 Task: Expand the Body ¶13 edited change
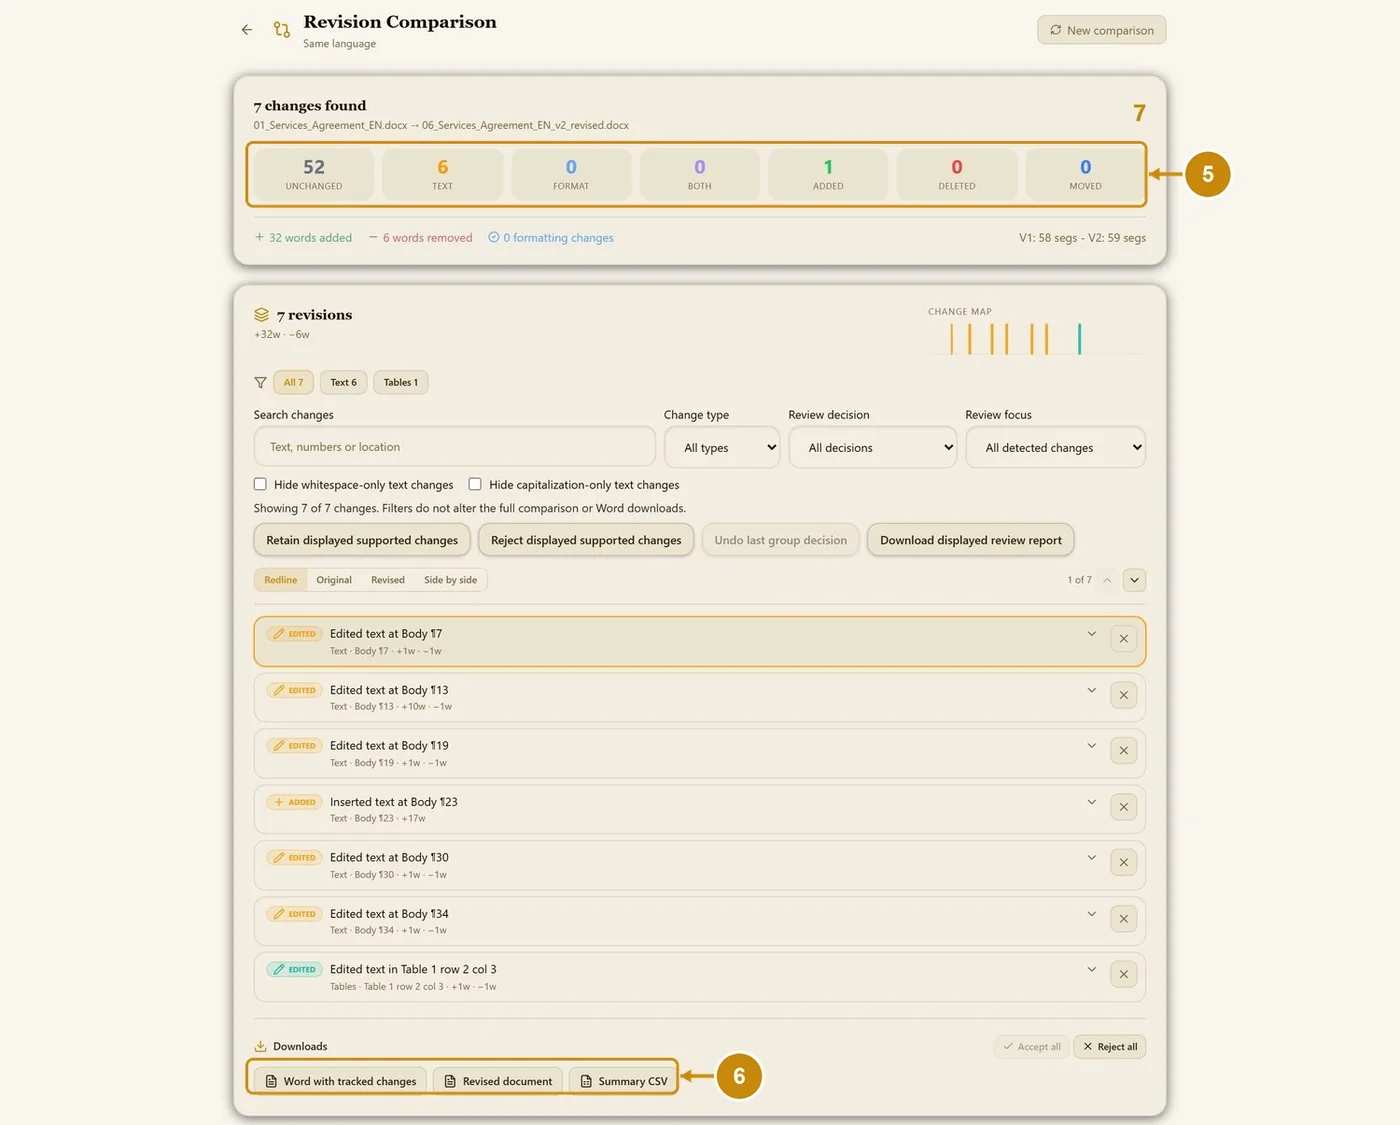[x=1092, y=690]
